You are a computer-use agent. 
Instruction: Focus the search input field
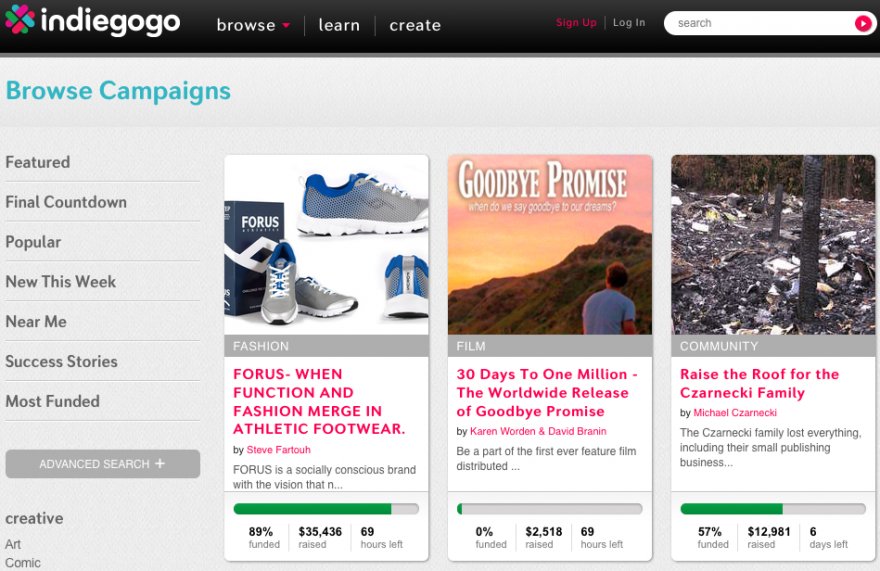760,23
